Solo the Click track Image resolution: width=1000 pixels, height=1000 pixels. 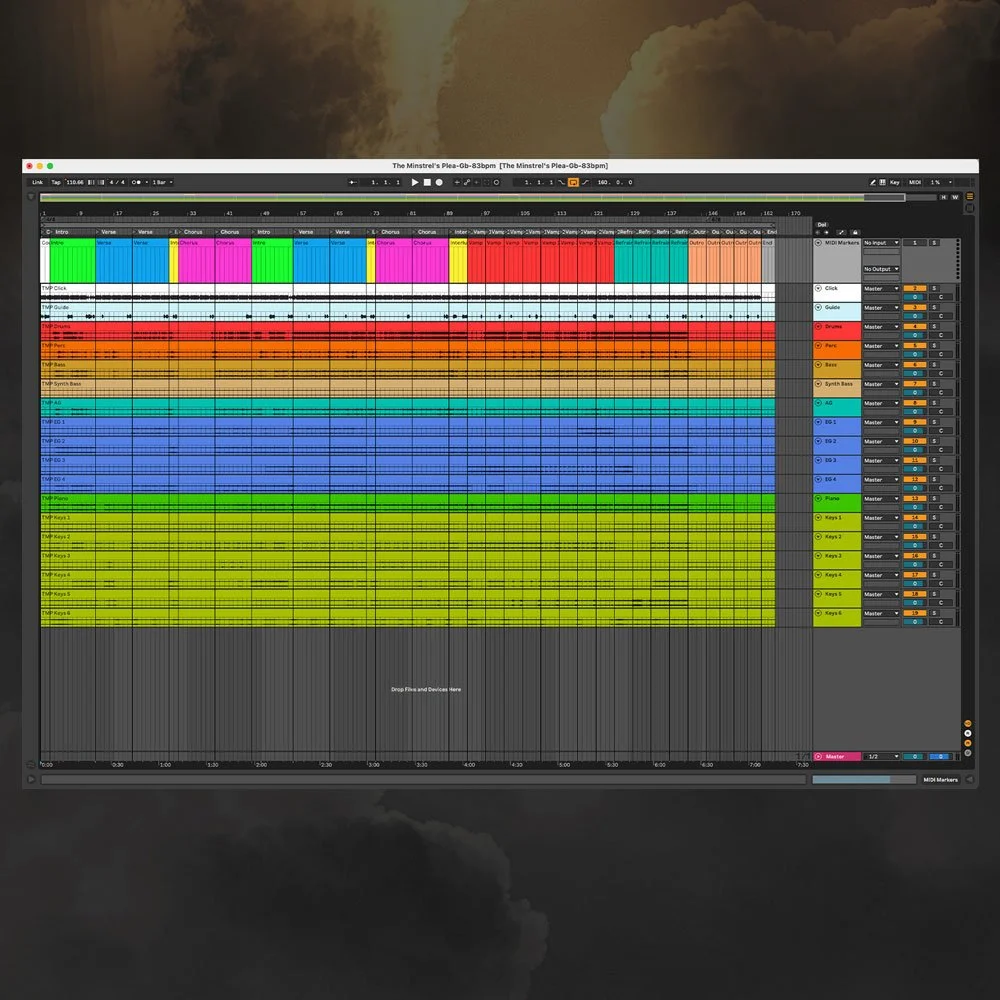coord(934,288)
